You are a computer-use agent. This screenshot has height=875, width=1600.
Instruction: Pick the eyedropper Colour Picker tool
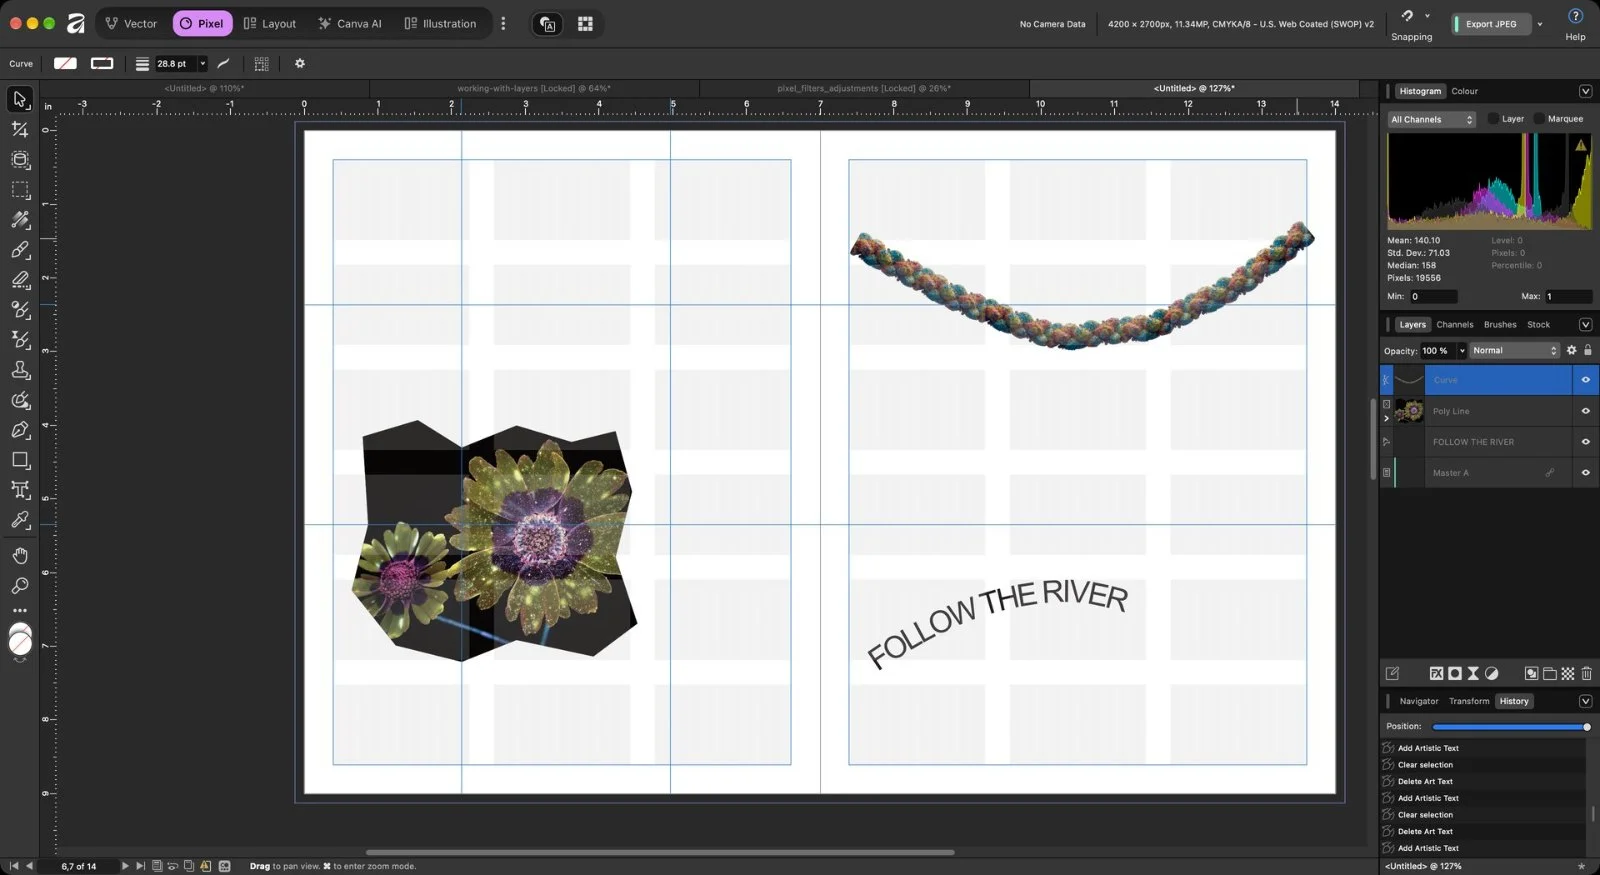[x=20, y=520]
